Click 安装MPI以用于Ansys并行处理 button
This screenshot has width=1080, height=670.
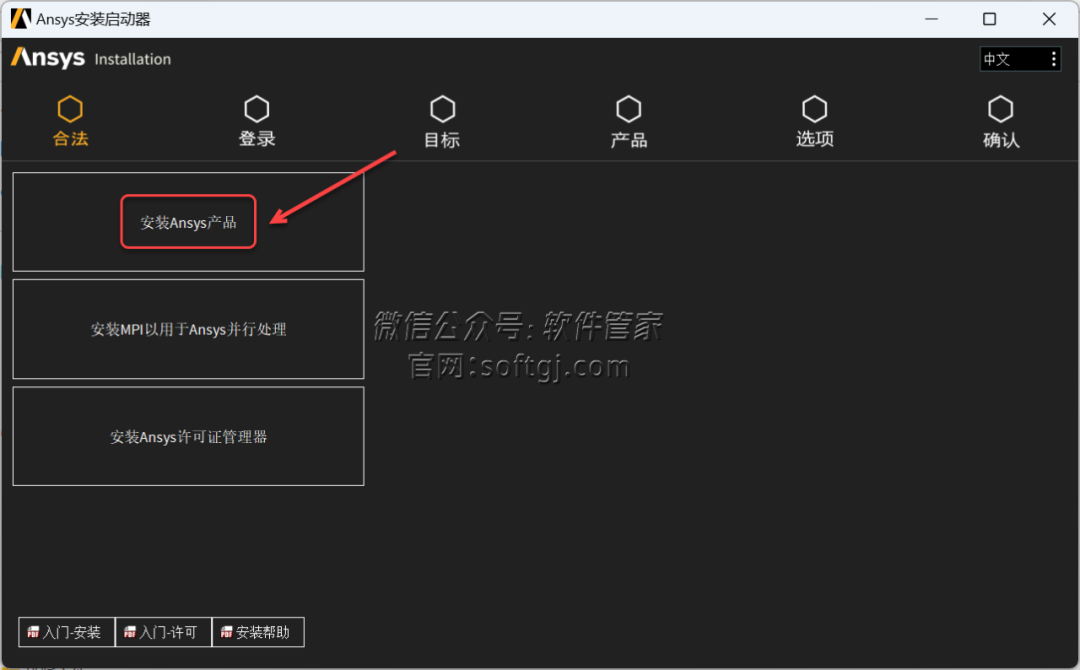[188, 329]
